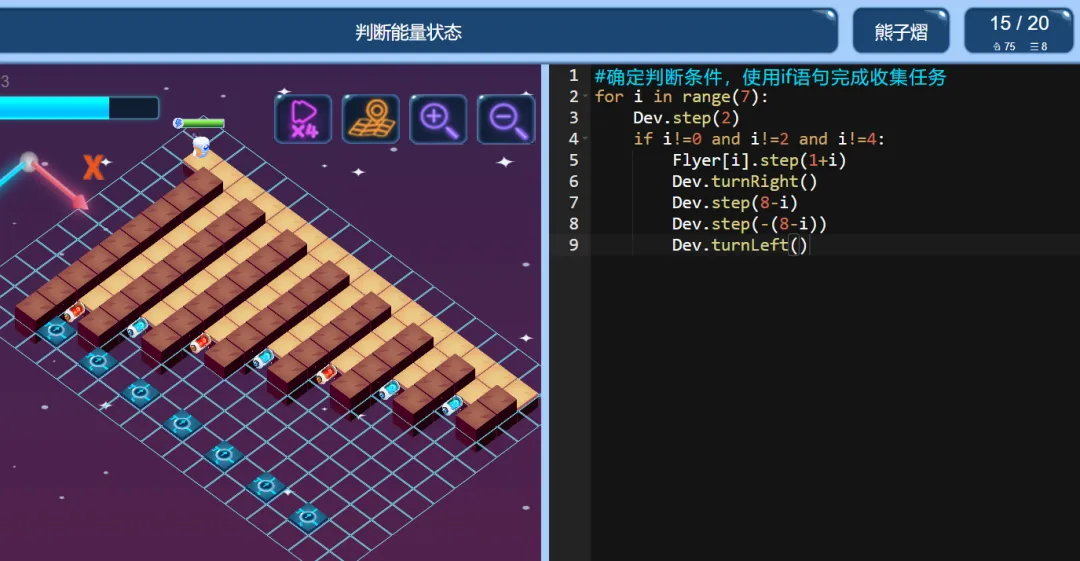
Task: Click the zoom in magnifier icon
Action: click(438, 119)
